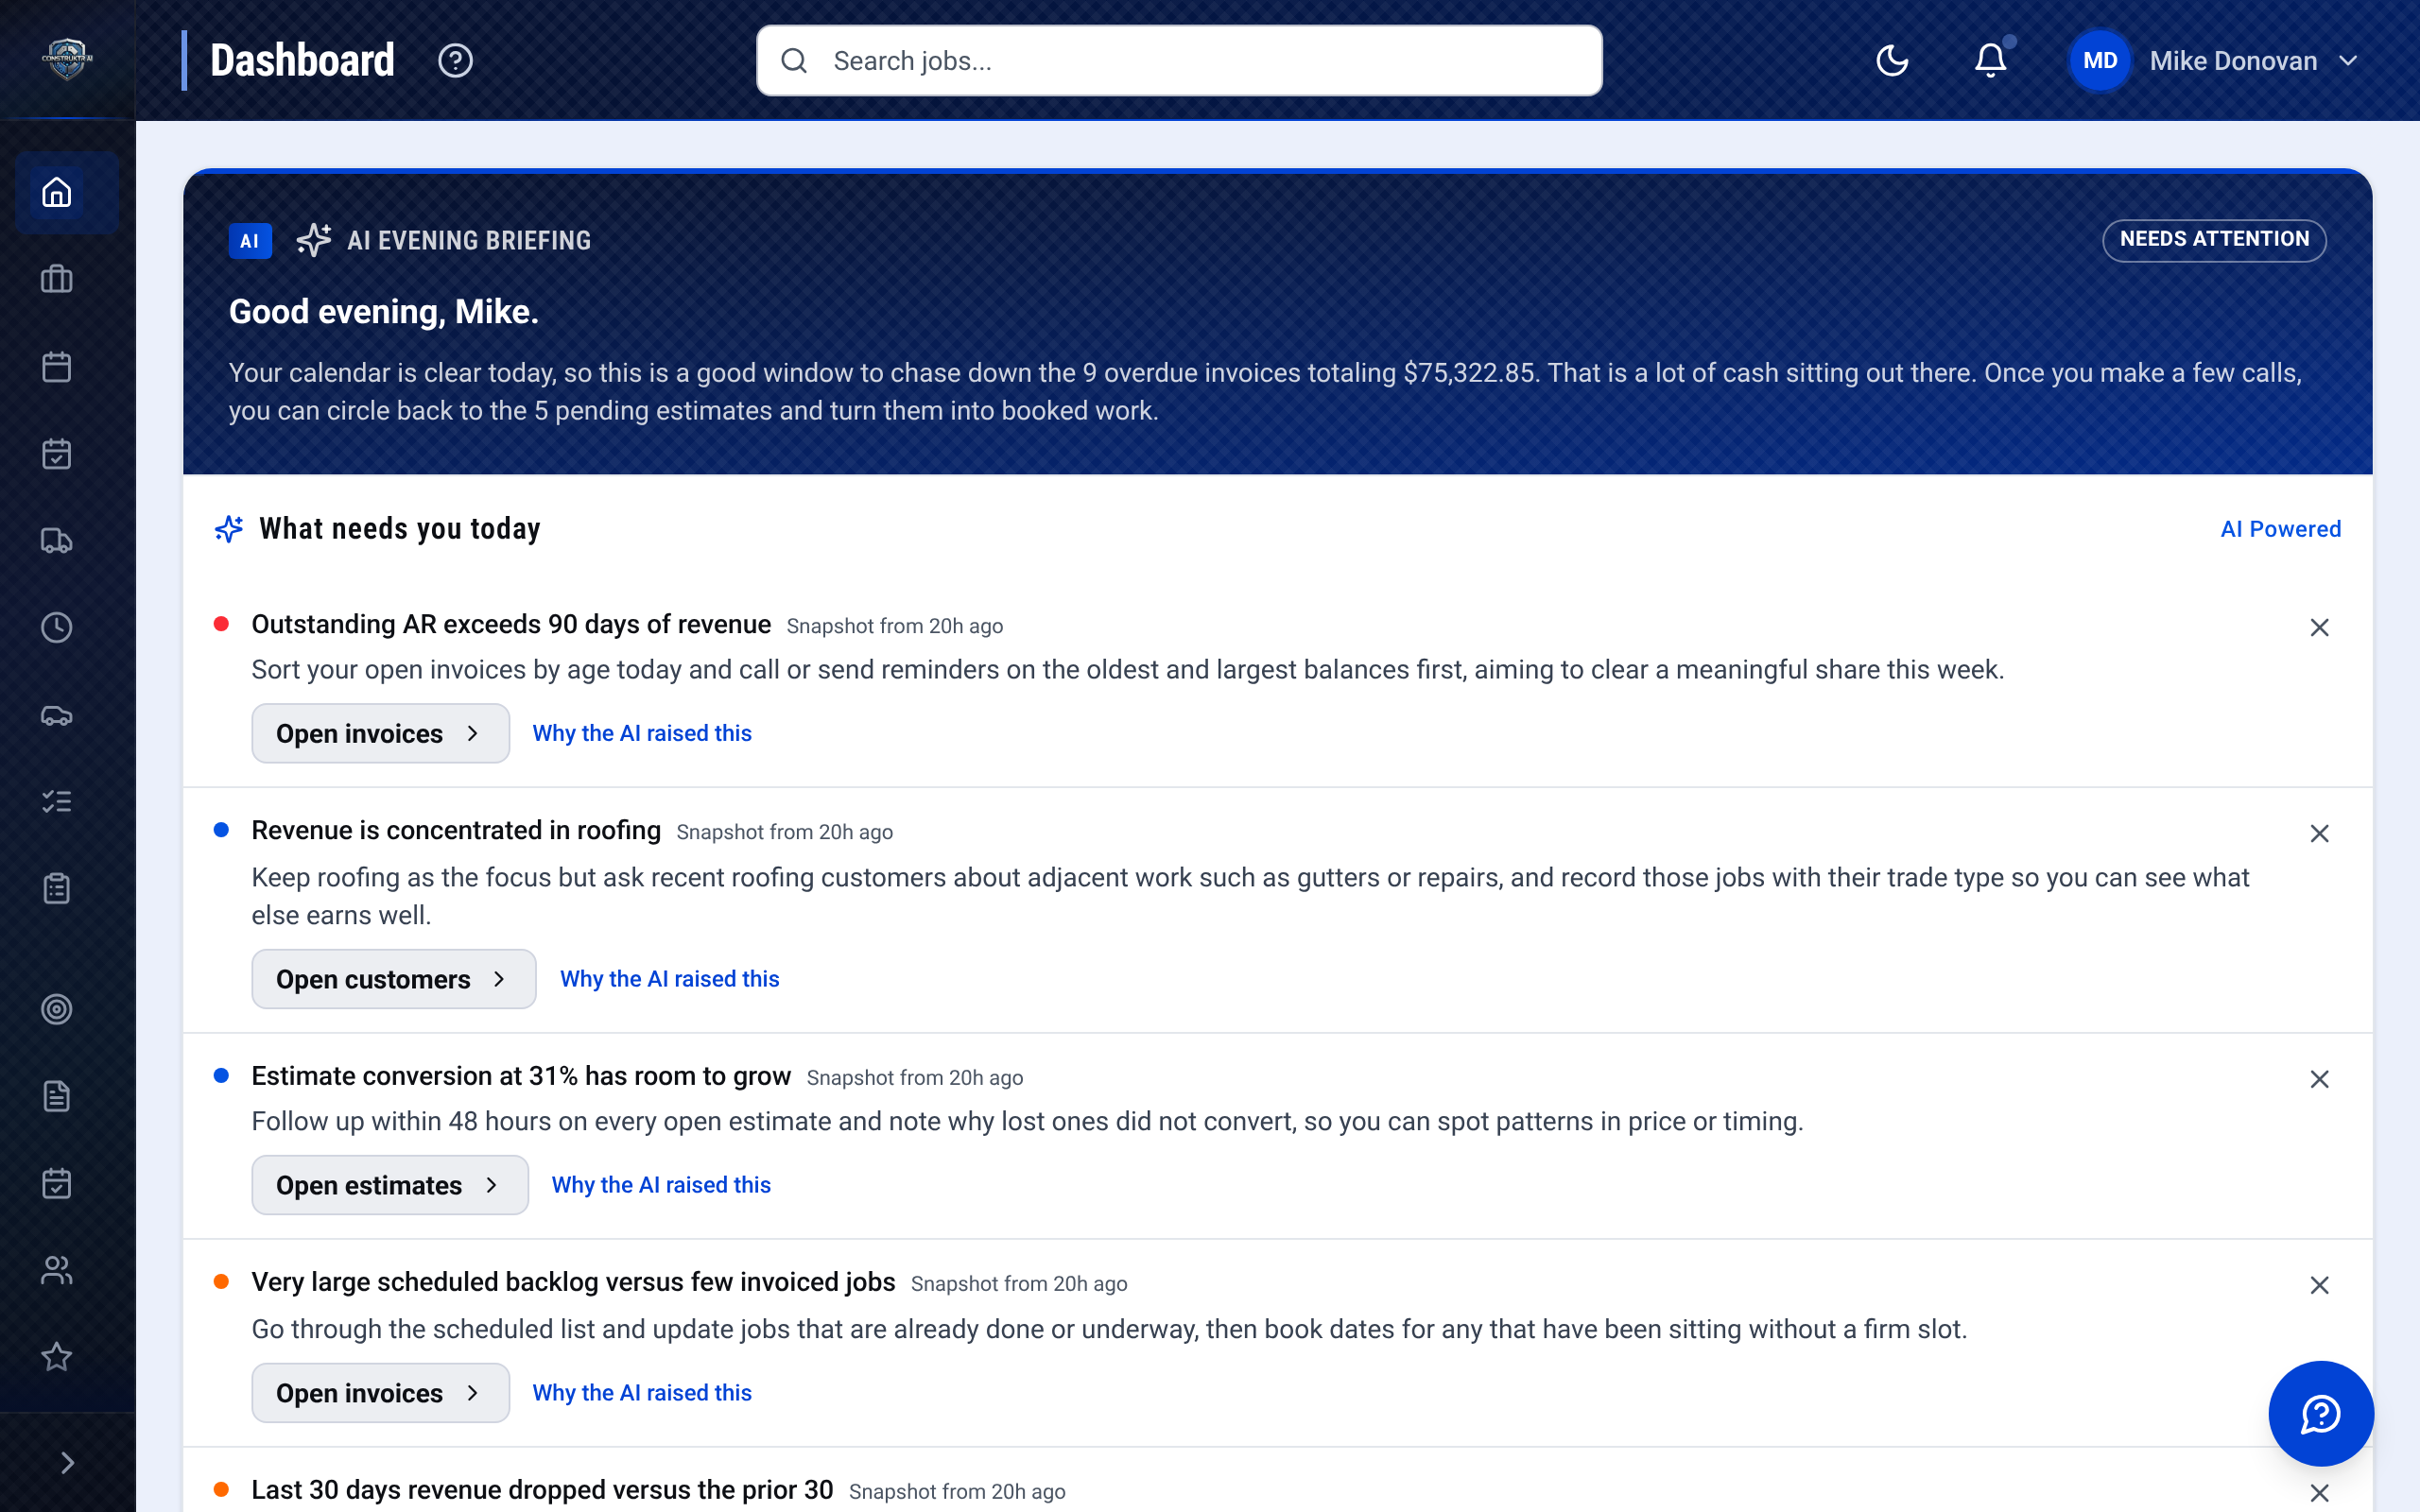Open the floating help chat button
Viewport: 2420px width, 1512px height.
tap(2320, 1413)
